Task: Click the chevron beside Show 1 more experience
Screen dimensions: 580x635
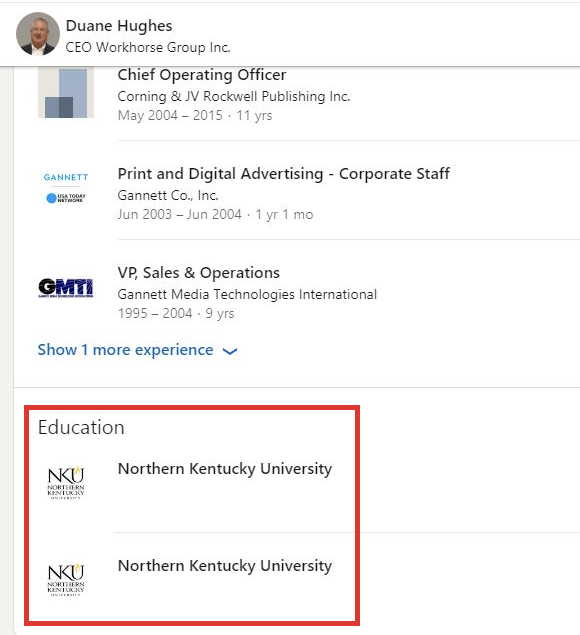Action: pyautogui.click(x=230, y=351)
